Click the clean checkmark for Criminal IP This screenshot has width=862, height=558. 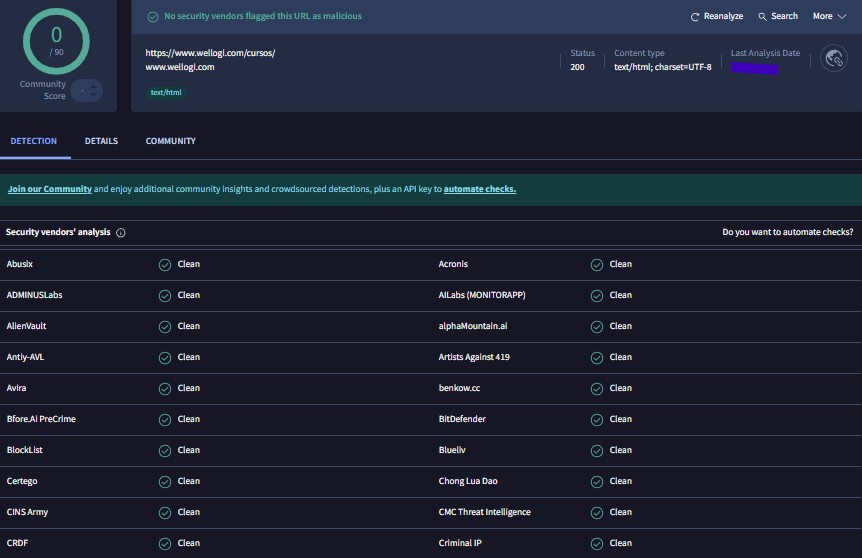point(597,543)
